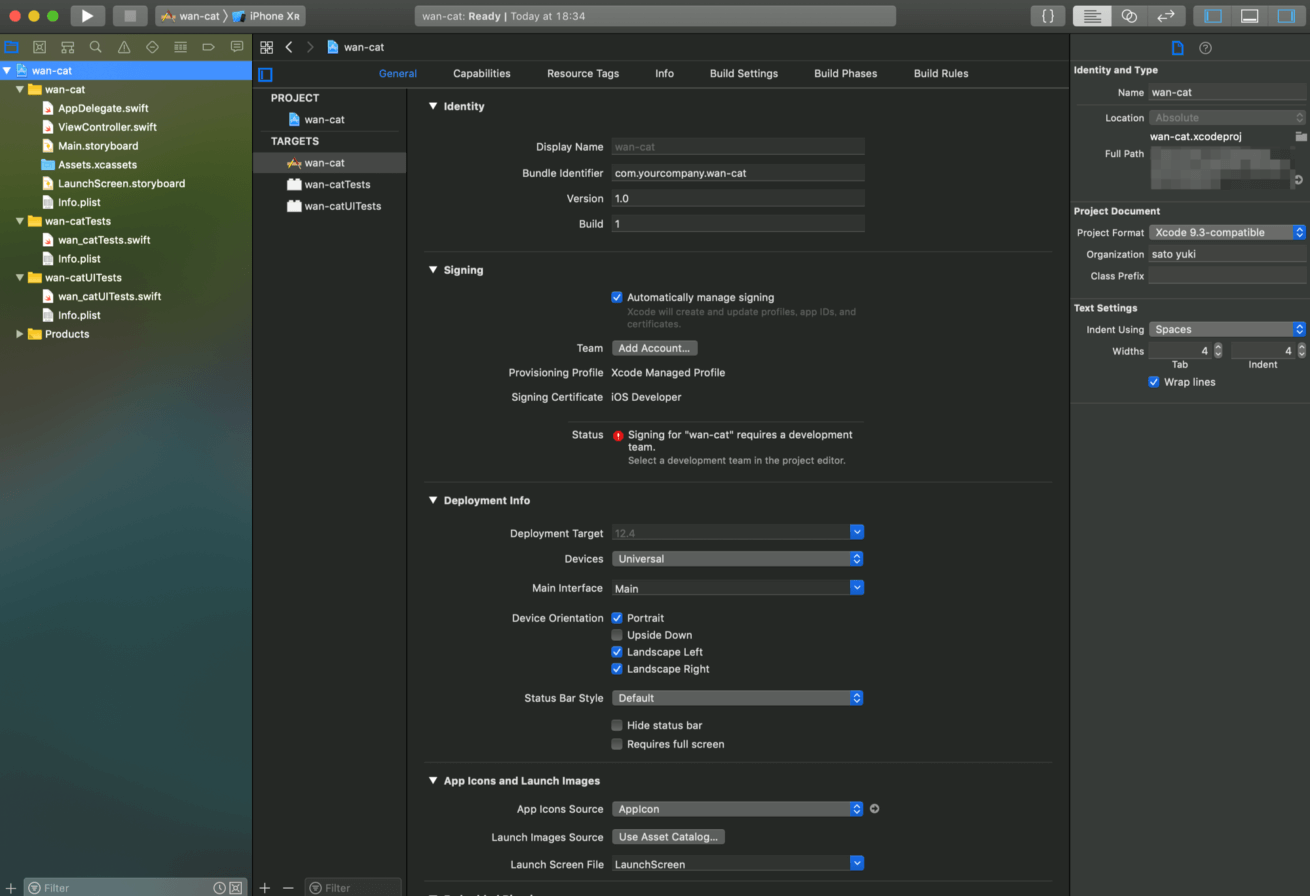The width and height of the screenshot is (1310, 896).
Task: Click the Run (play) button
Action: pyautogui.click(x=88, y=16)
